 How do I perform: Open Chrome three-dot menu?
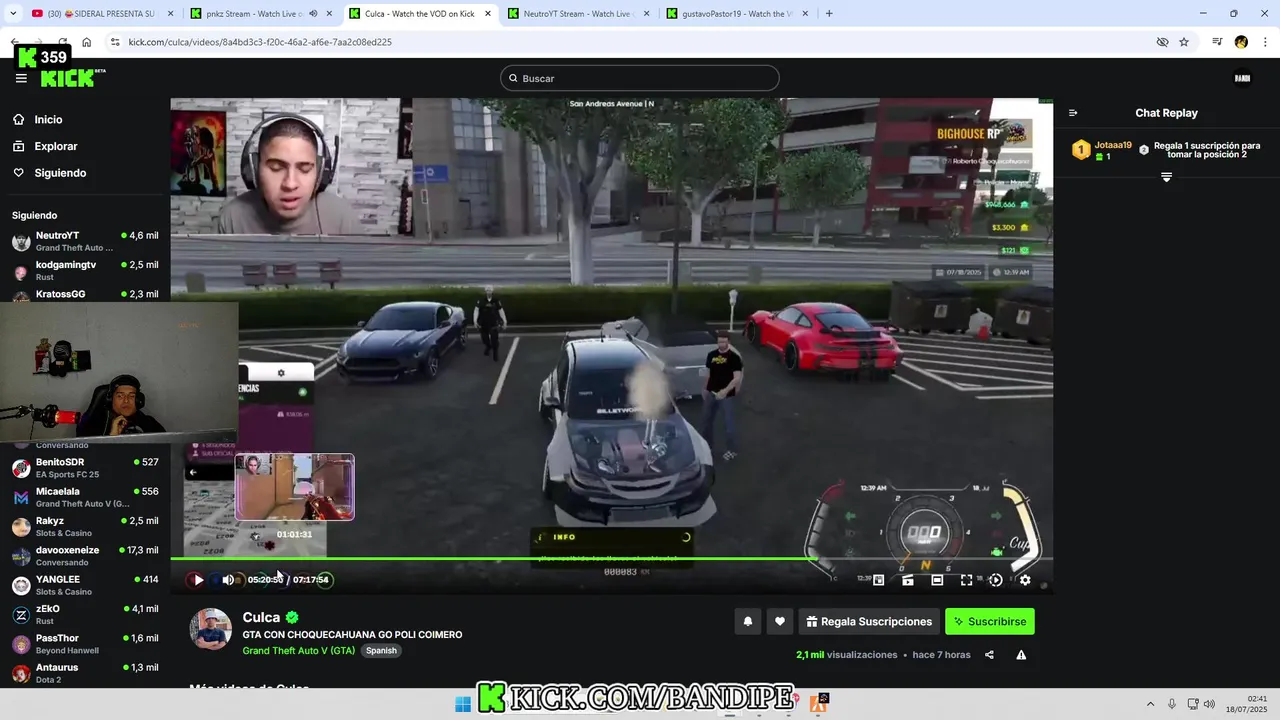1265,42
